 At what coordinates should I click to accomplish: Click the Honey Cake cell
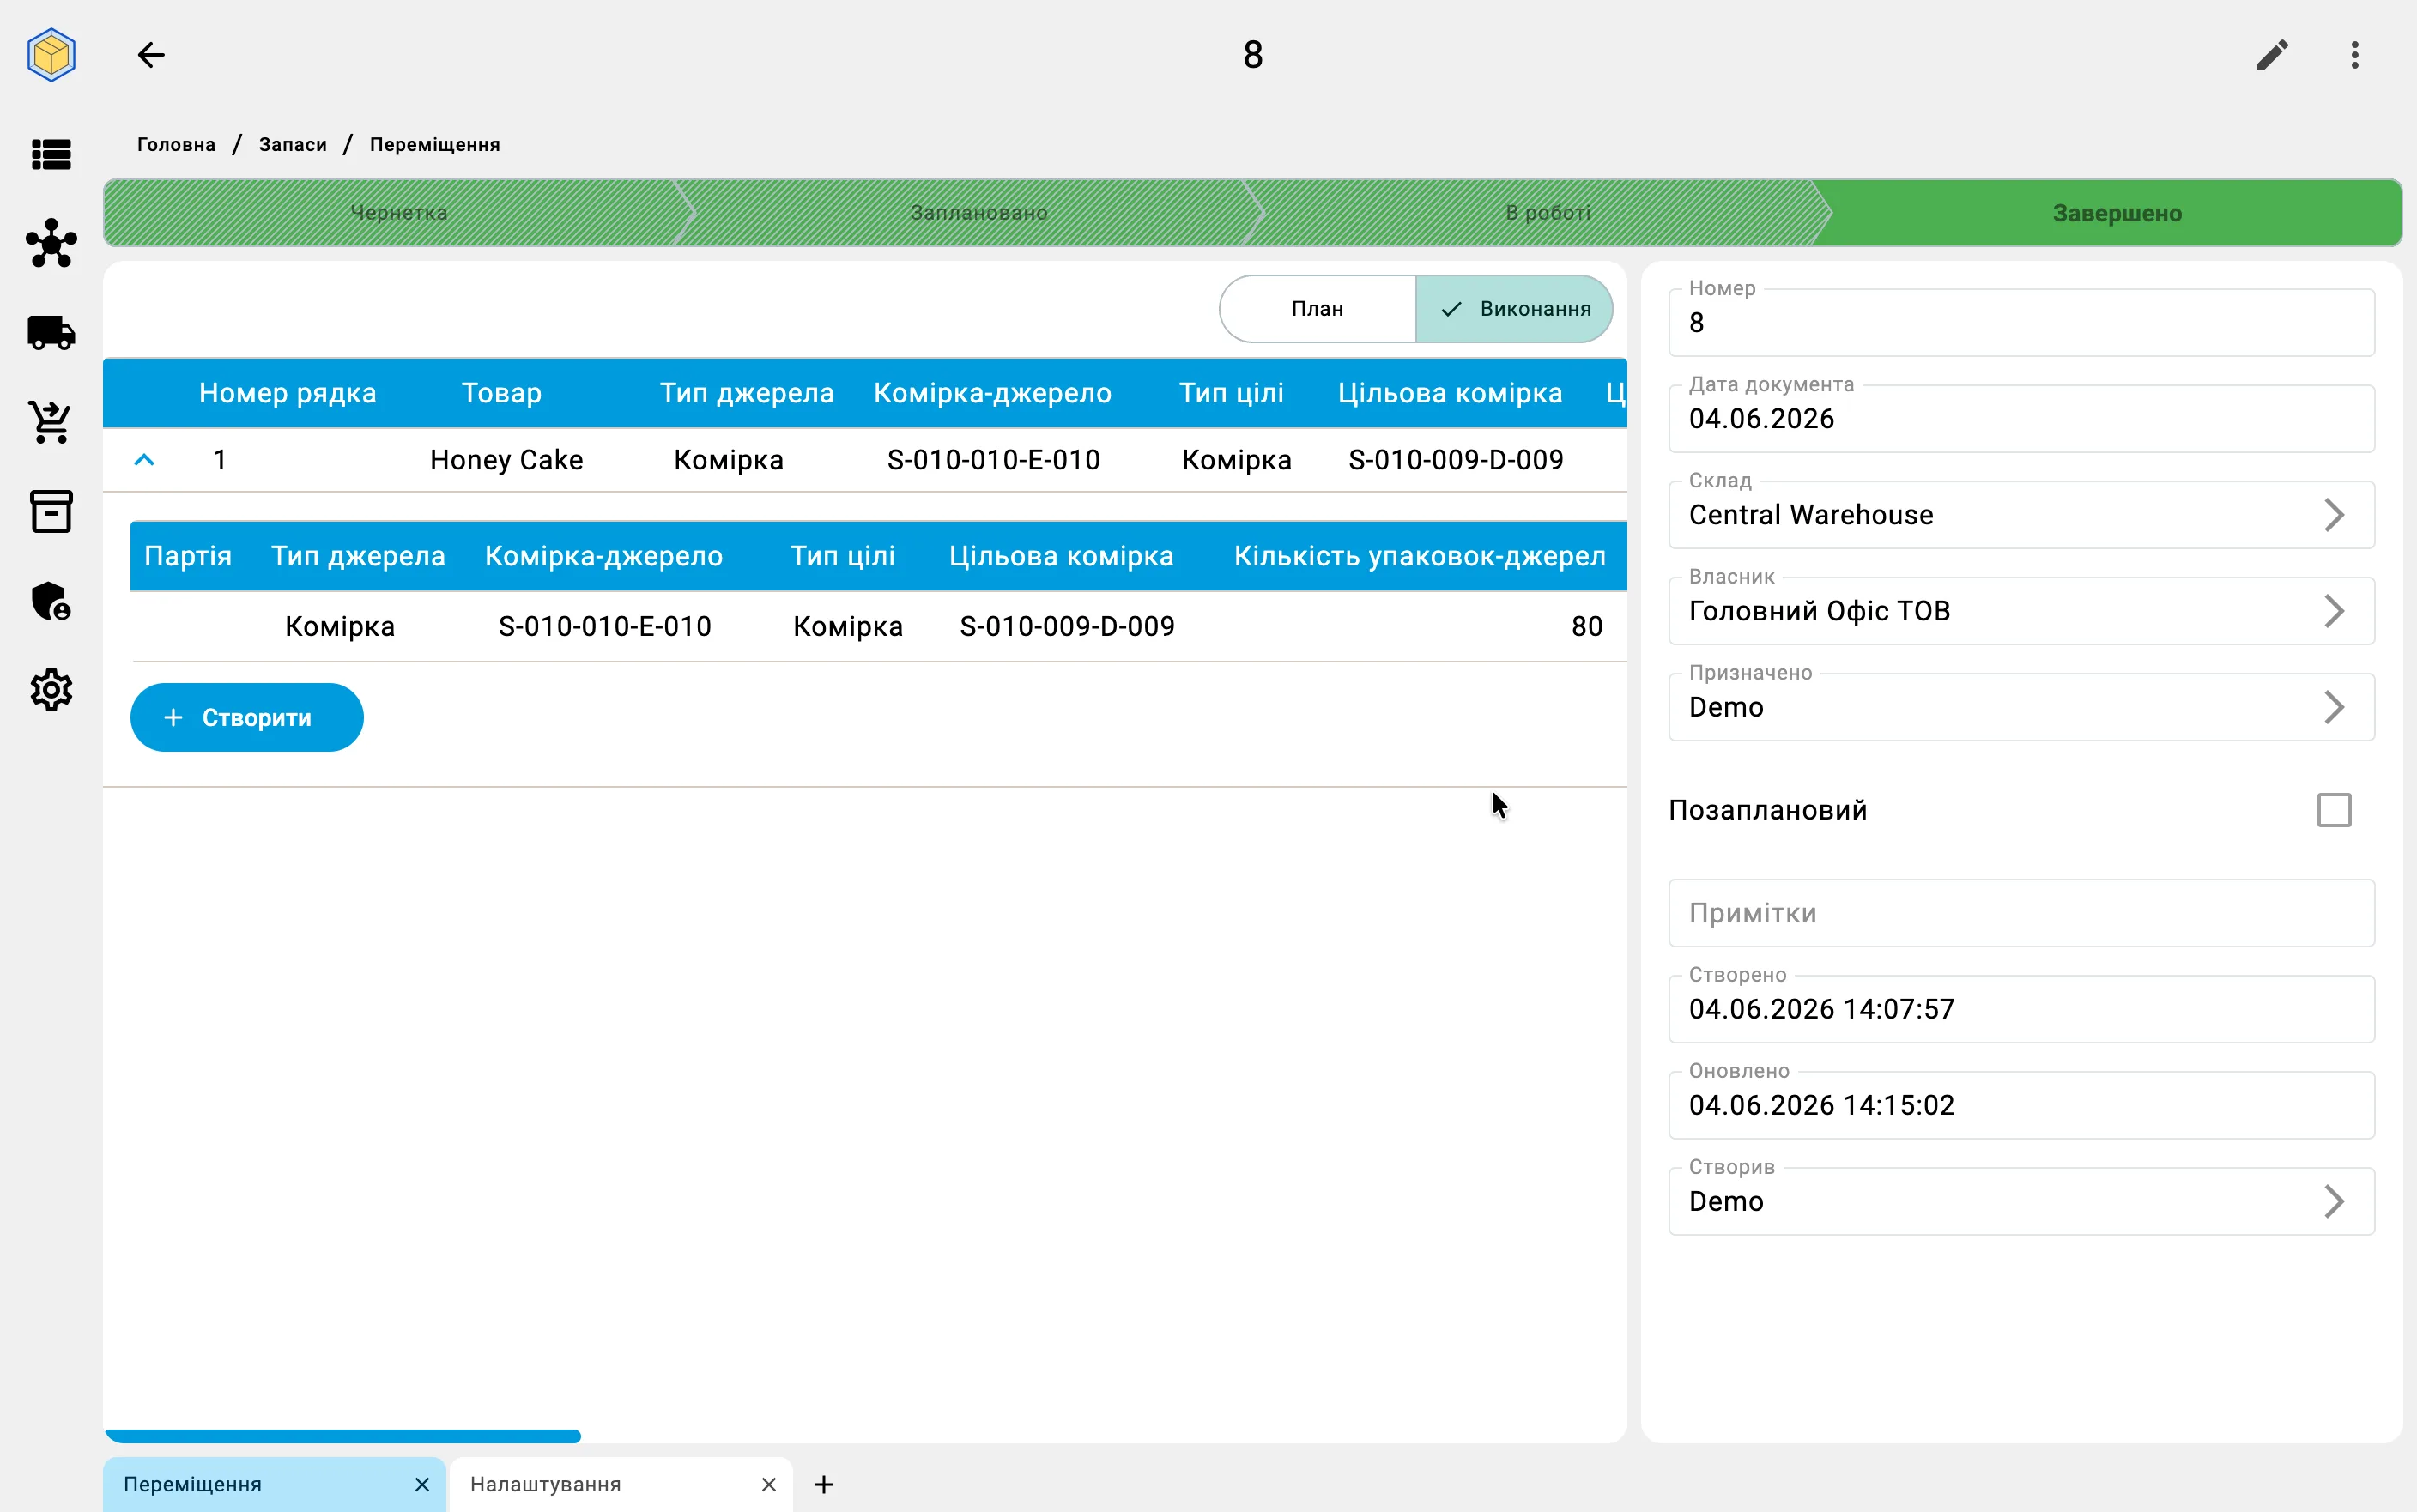click(x=506, y=460)
